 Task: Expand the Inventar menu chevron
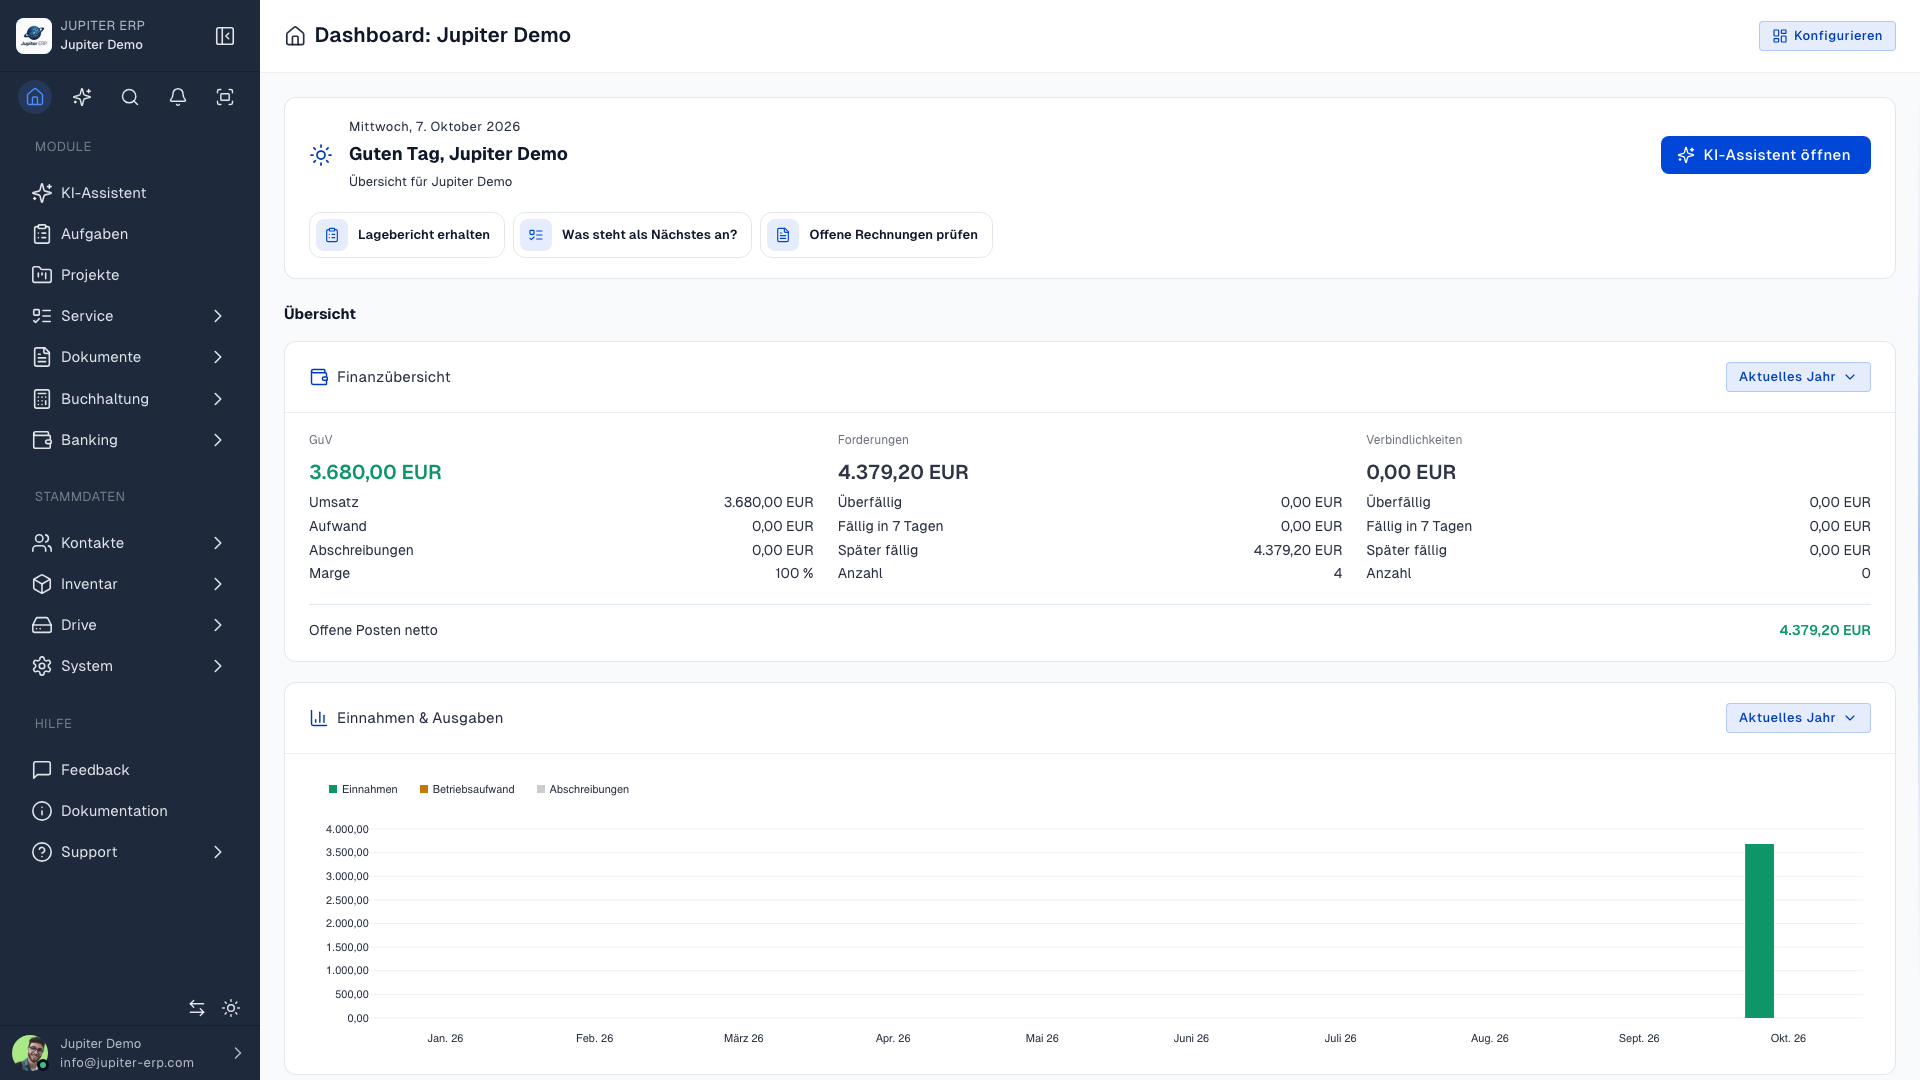click(x=218, y=584)
